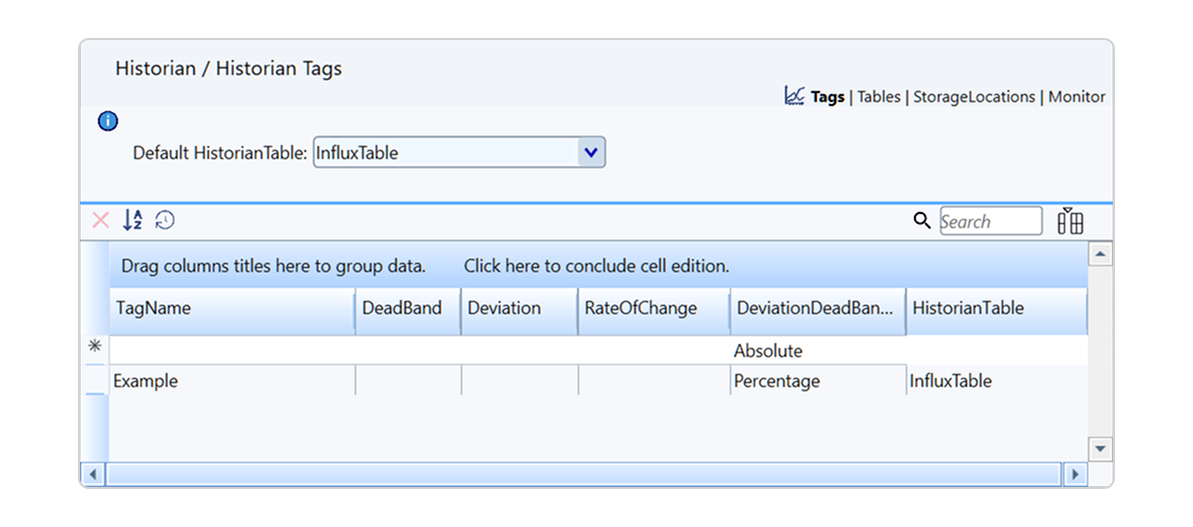Viewport: 1193px width, 527px height.
Task: Open the Percentage DeviationDeadBand cell
Action: click(818, 381)
